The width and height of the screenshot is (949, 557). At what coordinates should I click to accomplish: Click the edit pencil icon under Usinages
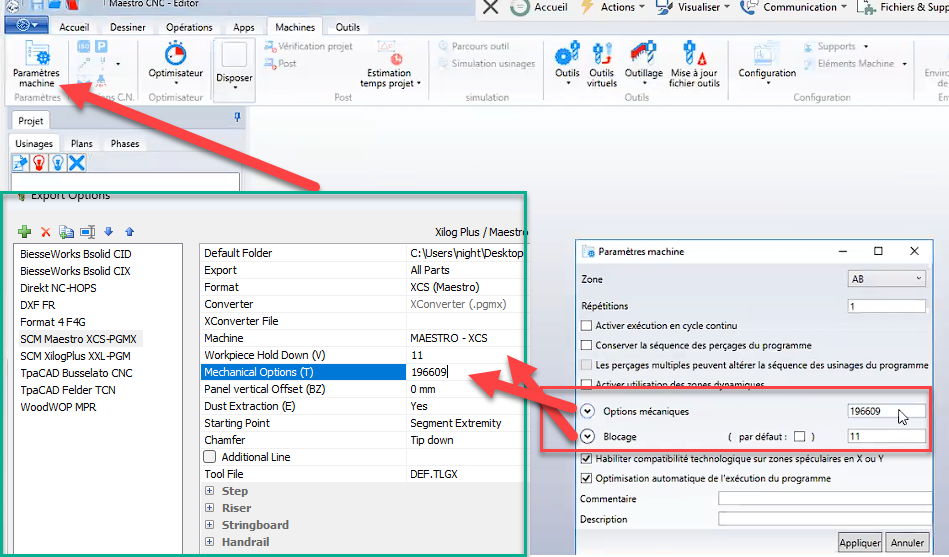tap(20, 163)
